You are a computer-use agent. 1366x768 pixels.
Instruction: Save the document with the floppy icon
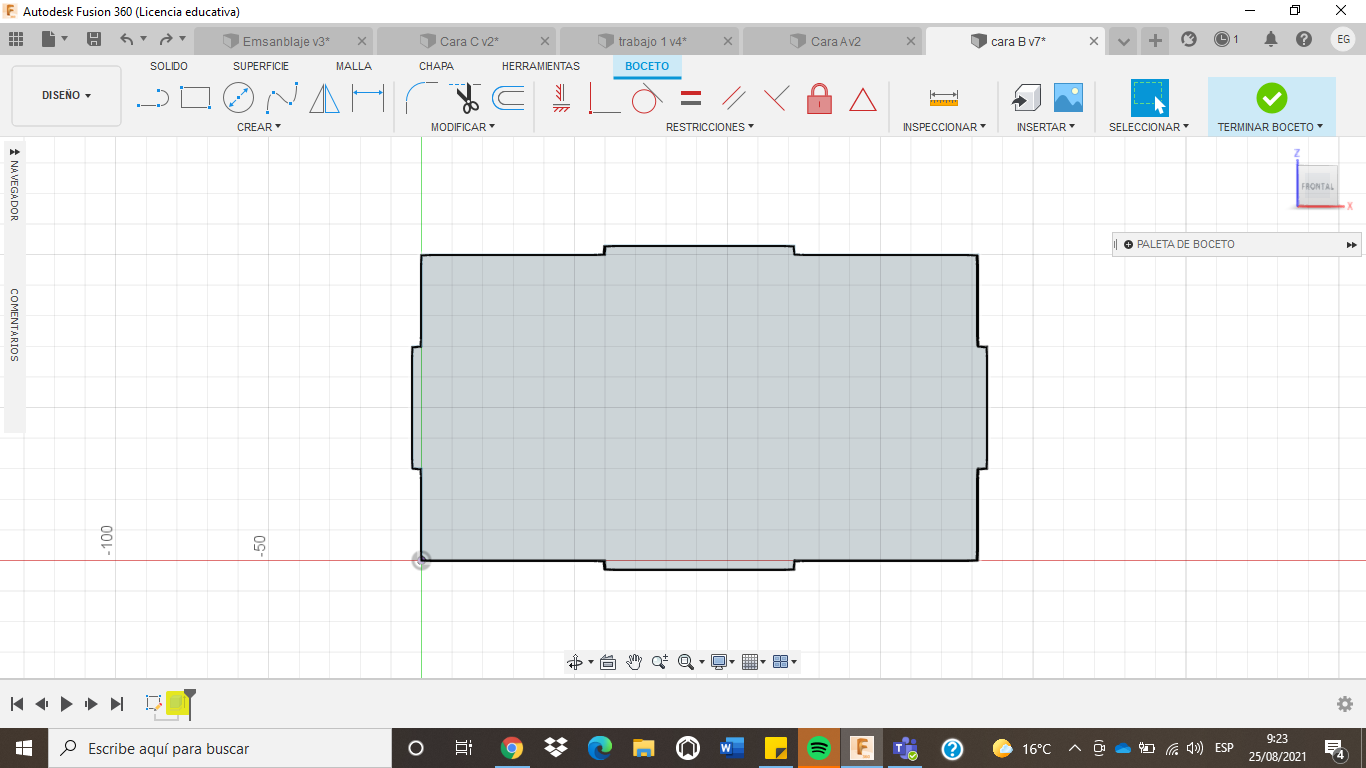tap(94, 40)
